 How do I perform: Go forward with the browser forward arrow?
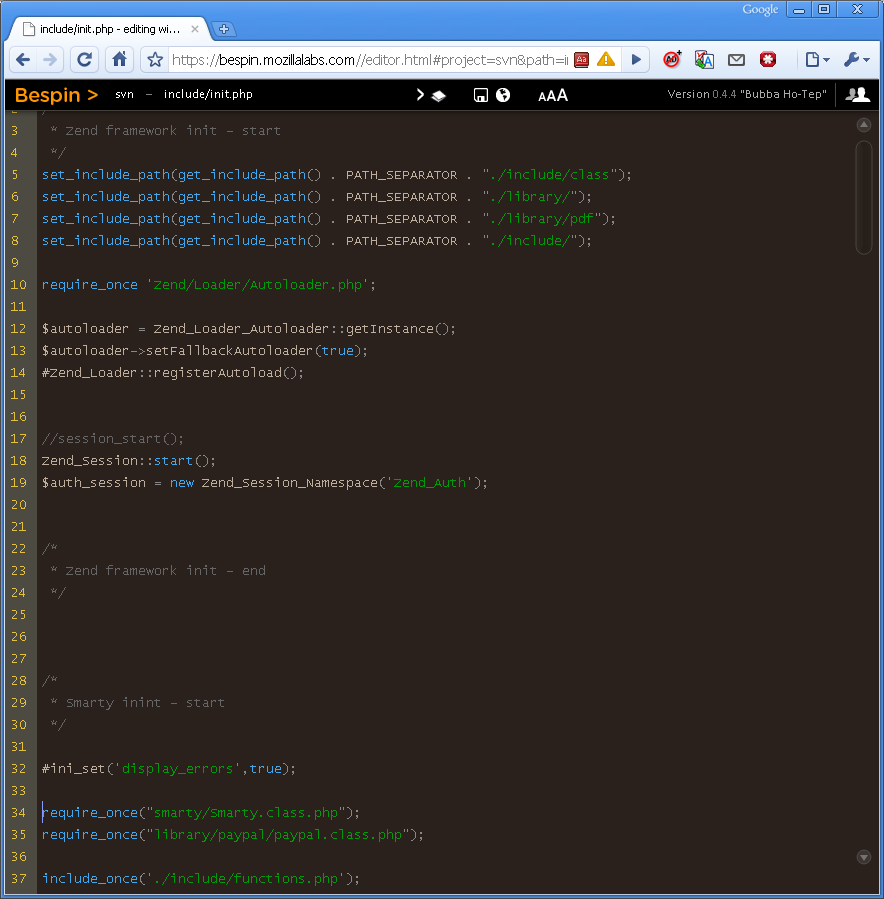coord(50,60)
